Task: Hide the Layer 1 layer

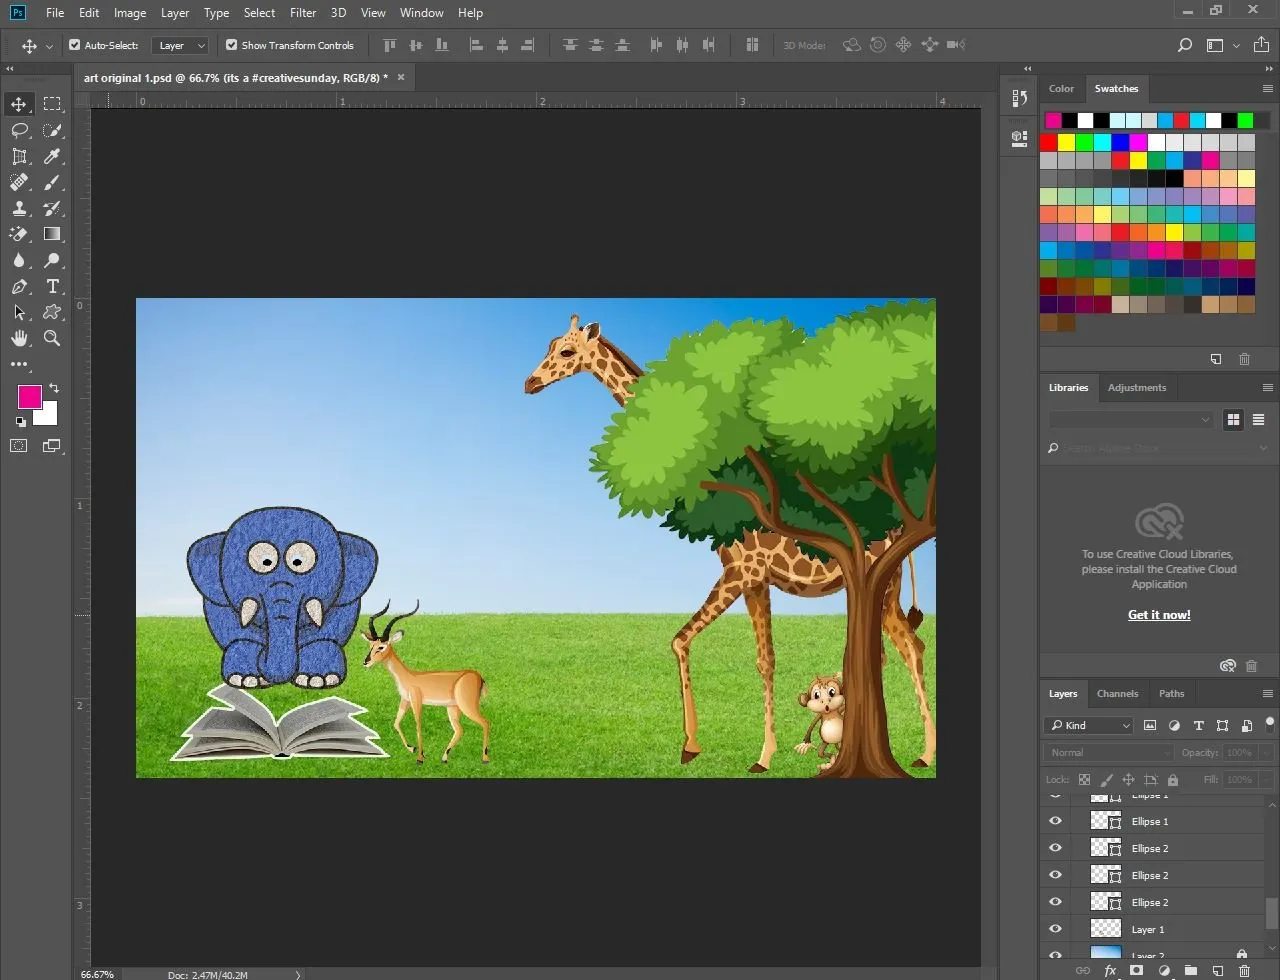Action: (1055, 929)
